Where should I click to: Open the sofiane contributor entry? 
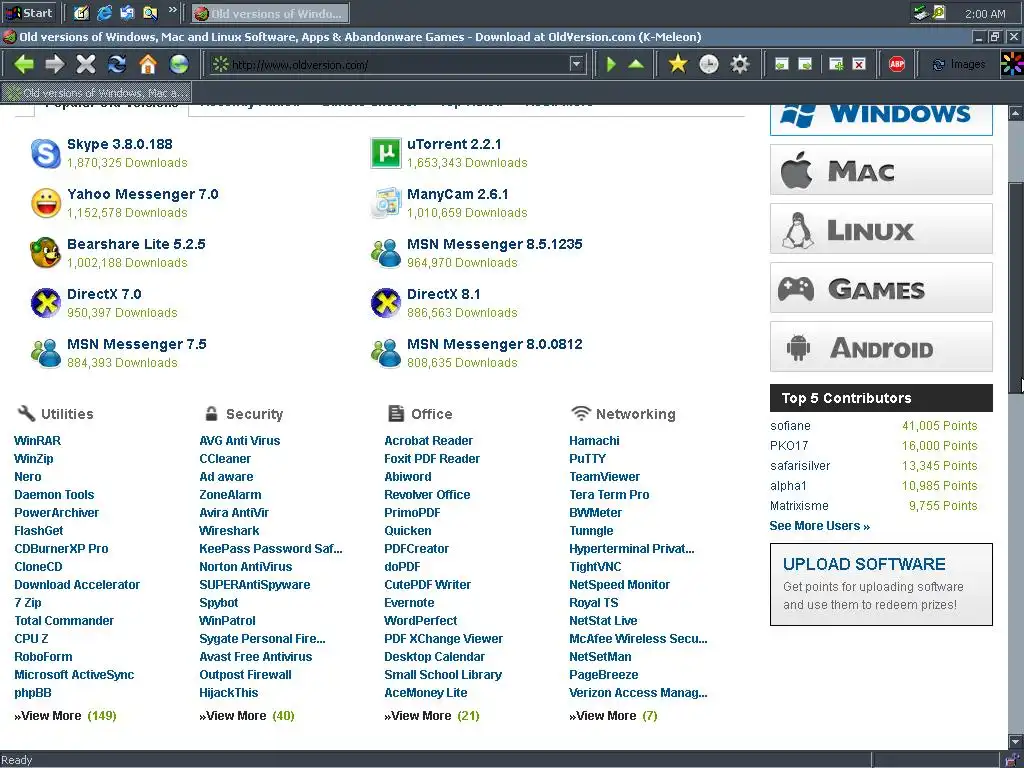tap(790, 426)
